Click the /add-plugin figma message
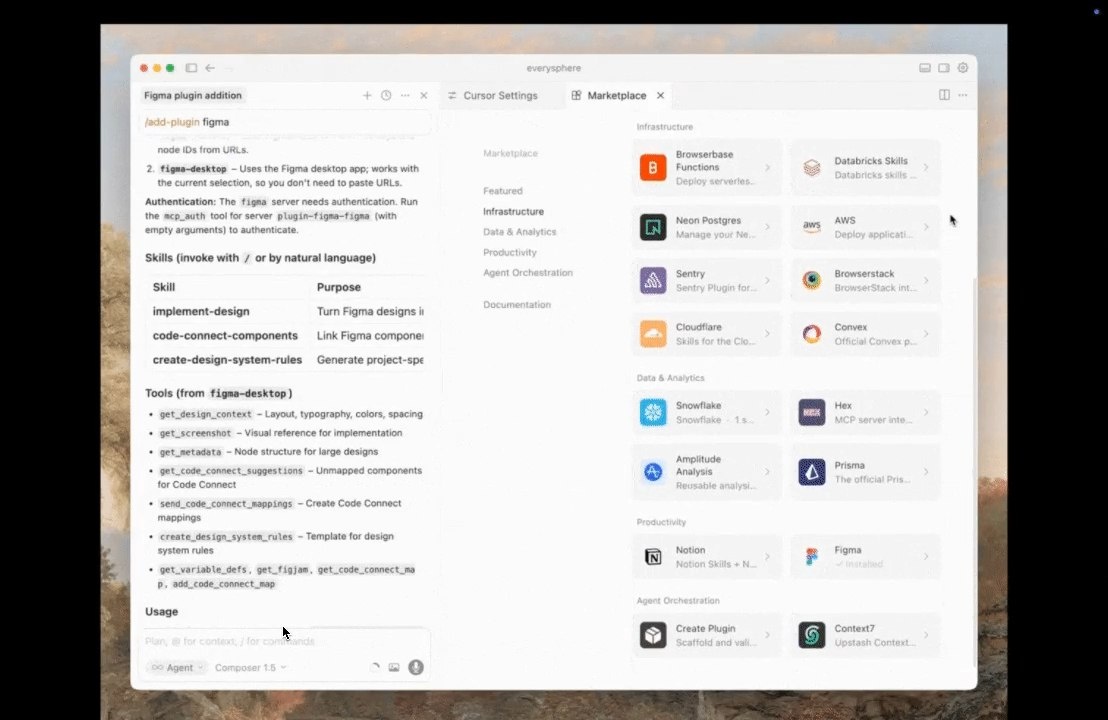Viewport: 1108px width, 720px height. point(285,122)
